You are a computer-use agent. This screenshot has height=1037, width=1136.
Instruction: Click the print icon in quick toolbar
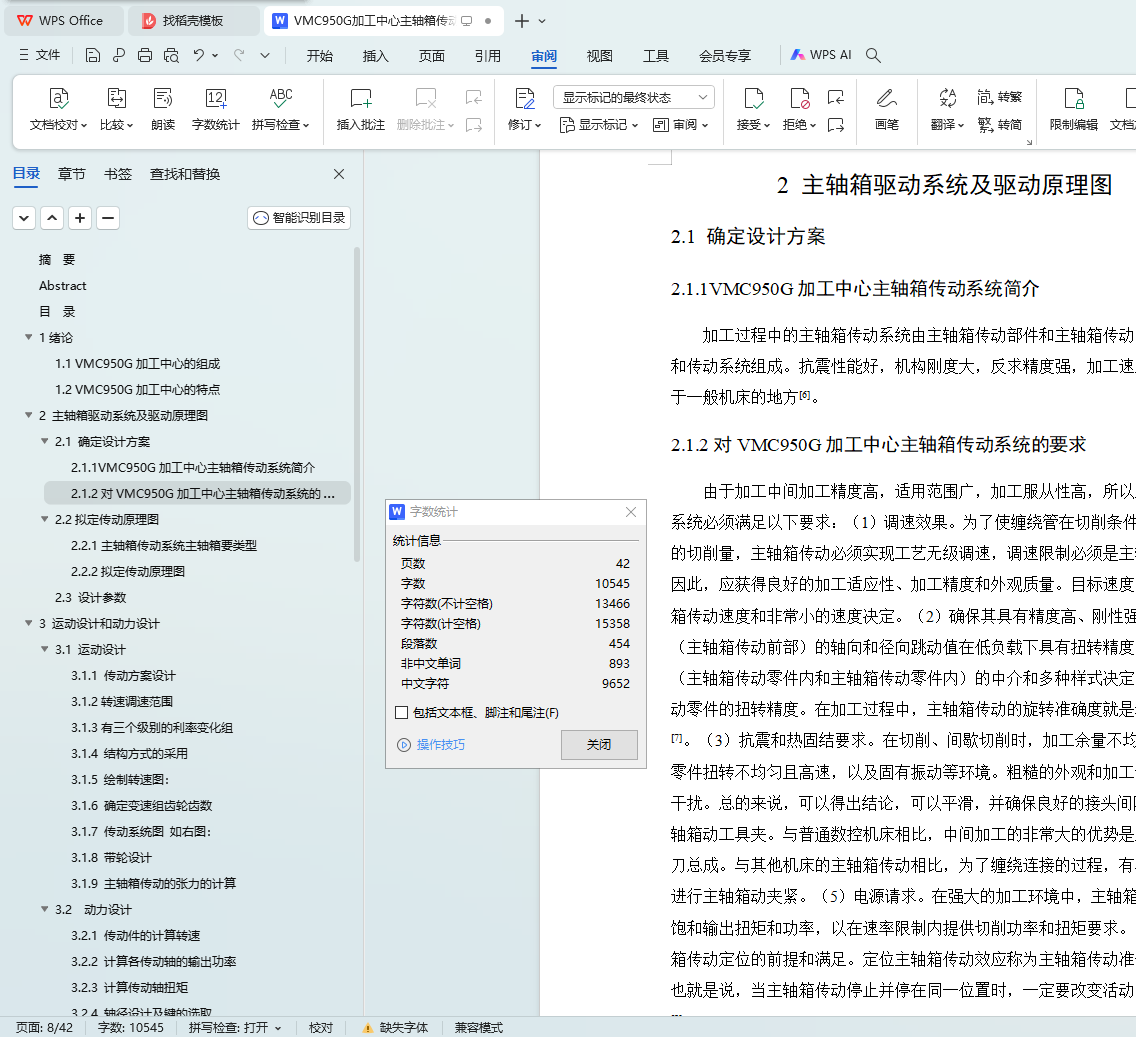[x=145, y=56]
